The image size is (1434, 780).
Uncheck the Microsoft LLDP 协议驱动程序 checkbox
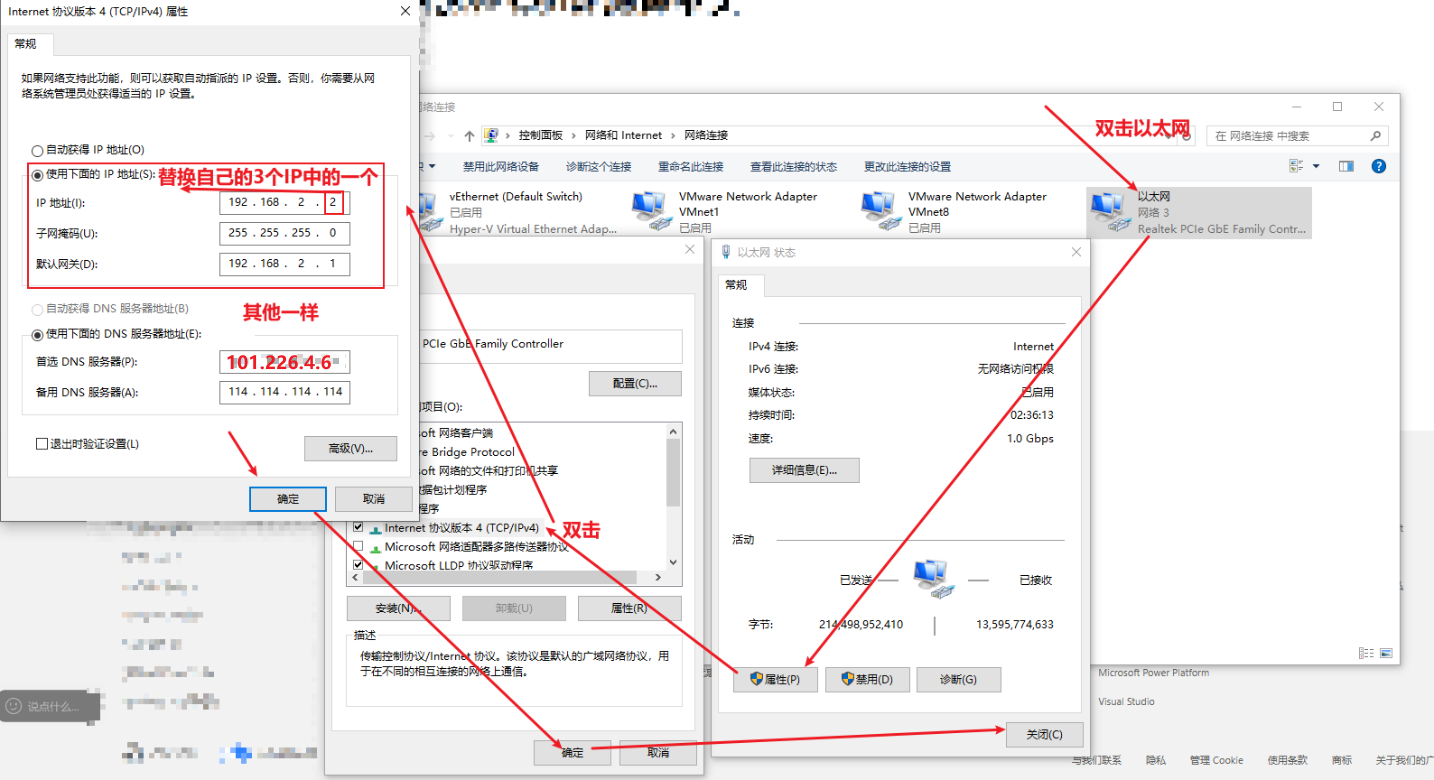[x=358, y=565]
